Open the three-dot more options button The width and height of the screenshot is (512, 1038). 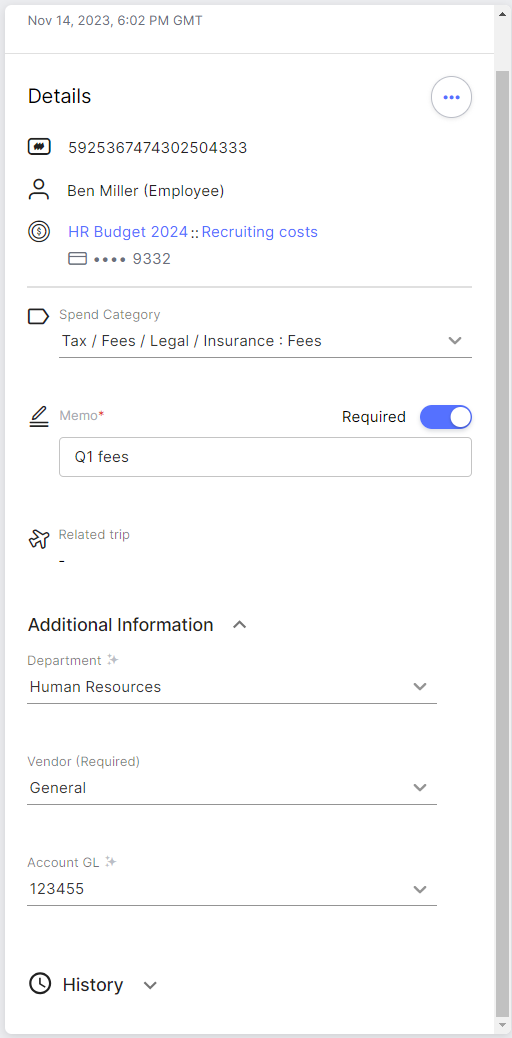(x=451, y=97)
